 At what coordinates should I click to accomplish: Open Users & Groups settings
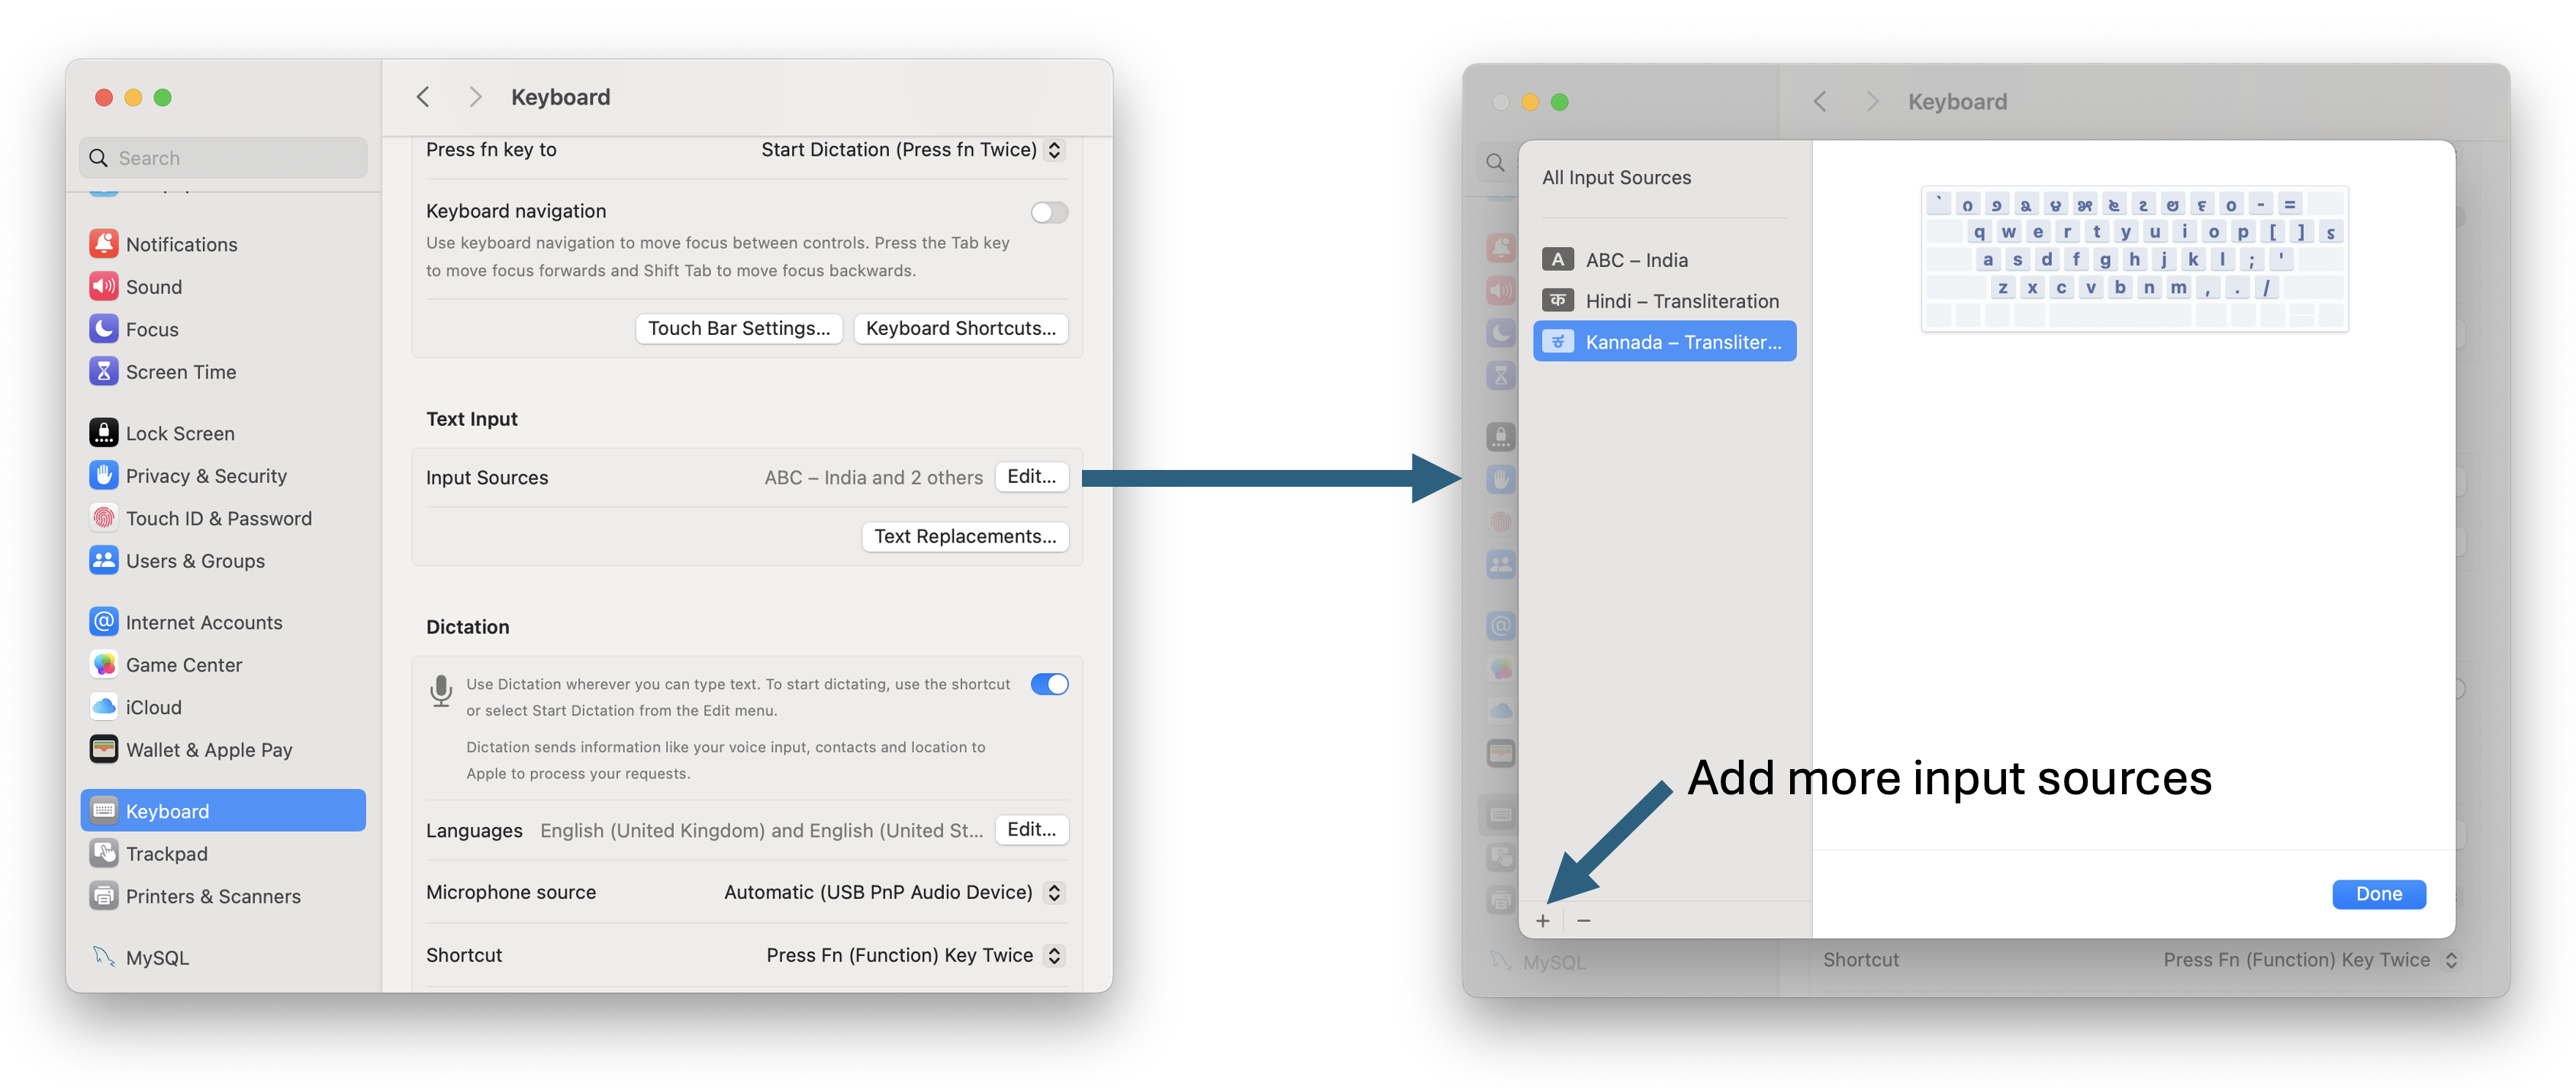(223, 561)
